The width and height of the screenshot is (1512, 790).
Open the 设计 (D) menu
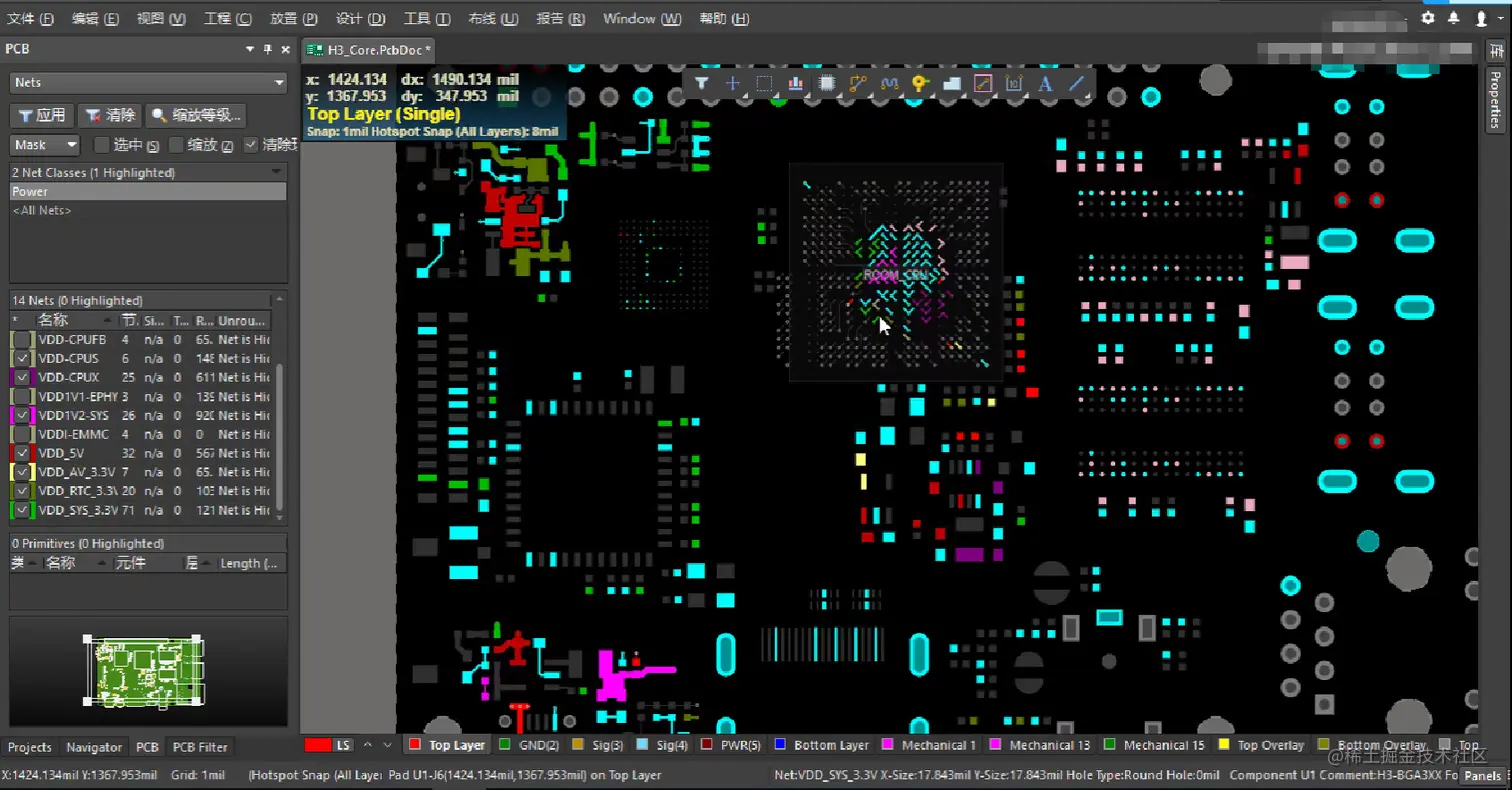point(361,18)
